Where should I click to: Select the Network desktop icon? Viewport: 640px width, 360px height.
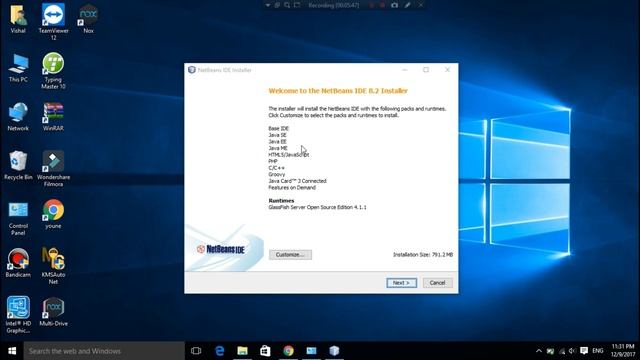pyautogui.click(x=18, y=116)
